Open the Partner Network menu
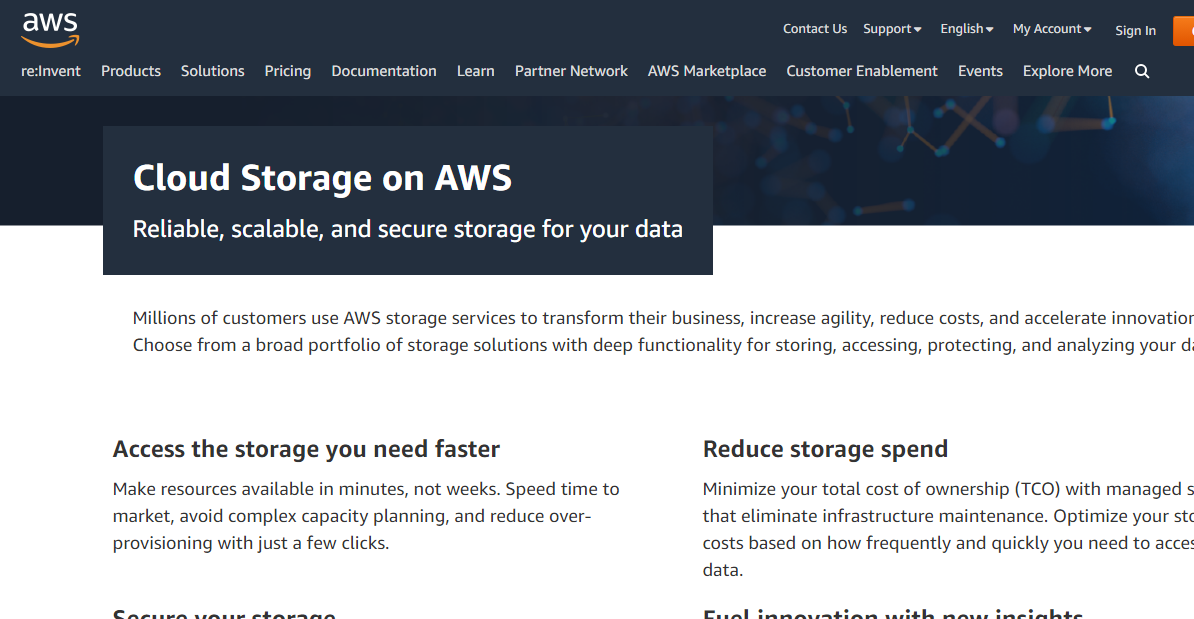 571,71
